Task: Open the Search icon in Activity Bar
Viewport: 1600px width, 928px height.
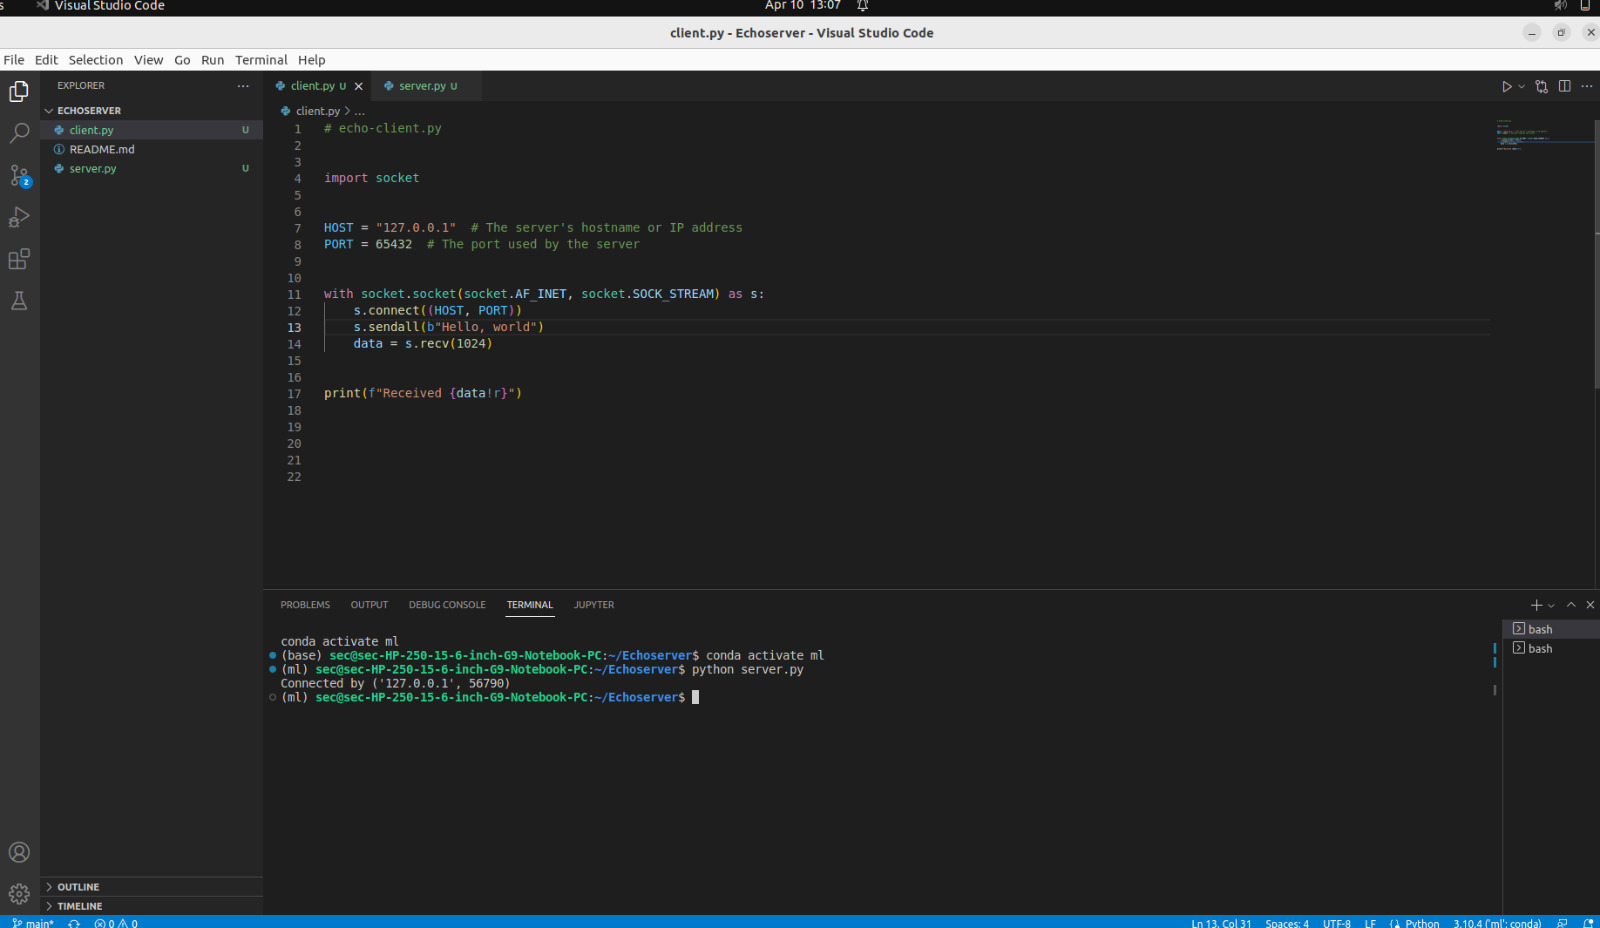Action: (19, 131)
